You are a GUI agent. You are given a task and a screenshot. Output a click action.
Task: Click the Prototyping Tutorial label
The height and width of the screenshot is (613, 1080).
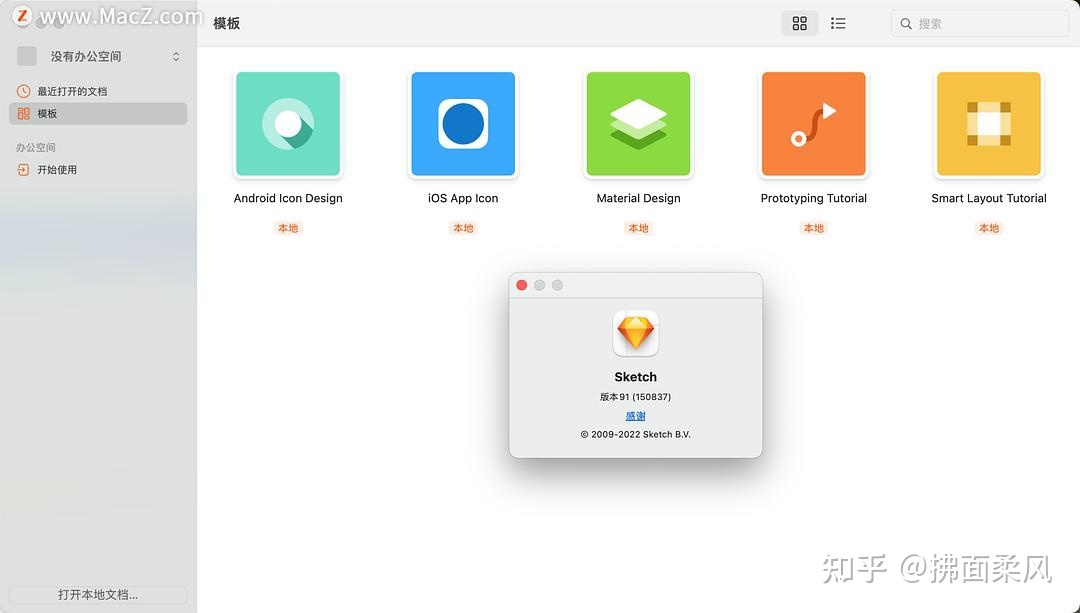click(x=813, y=198)
